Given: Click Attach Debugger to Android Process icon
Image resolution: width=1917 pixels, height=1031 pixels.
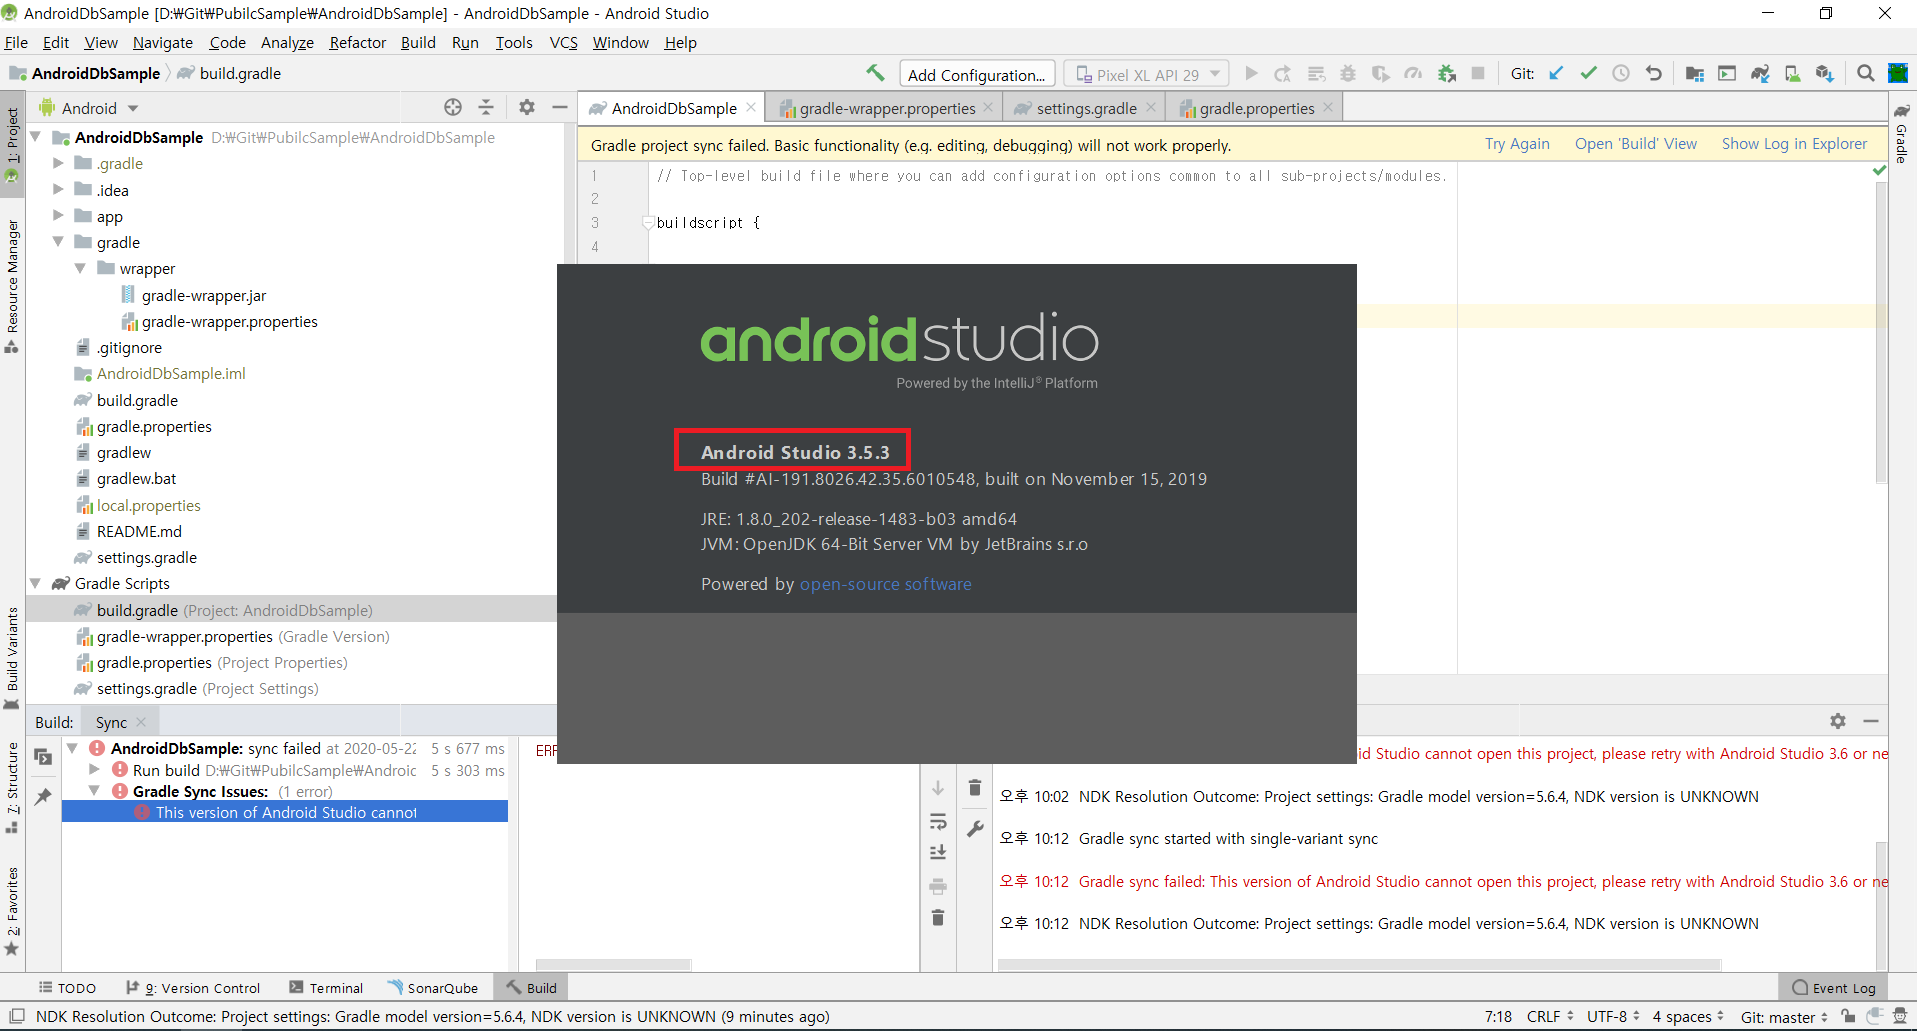Looking at the screenshot, I should click(1446, 74).
